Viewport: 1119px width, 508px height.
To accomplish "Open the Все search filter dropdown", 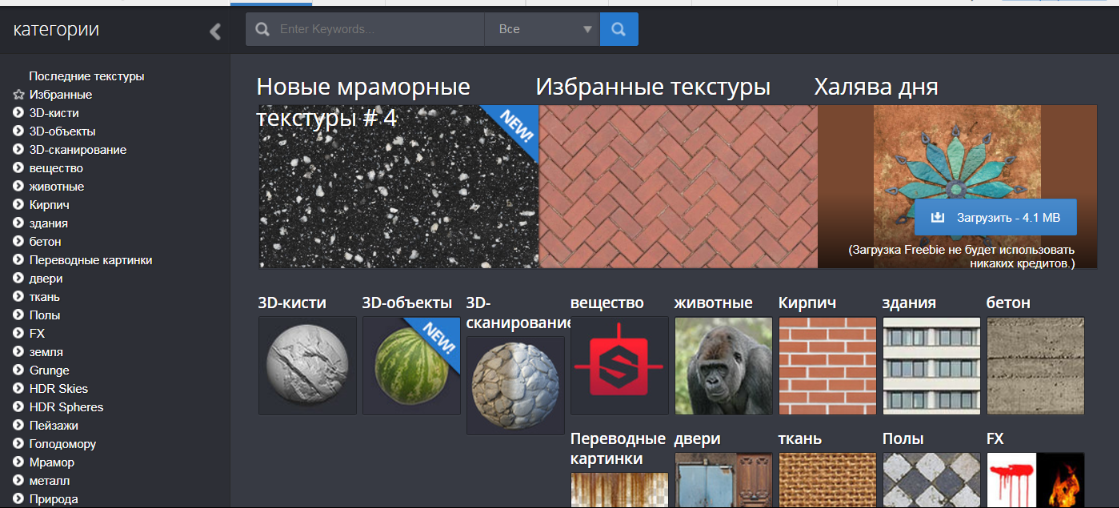I will coord(542,29).
